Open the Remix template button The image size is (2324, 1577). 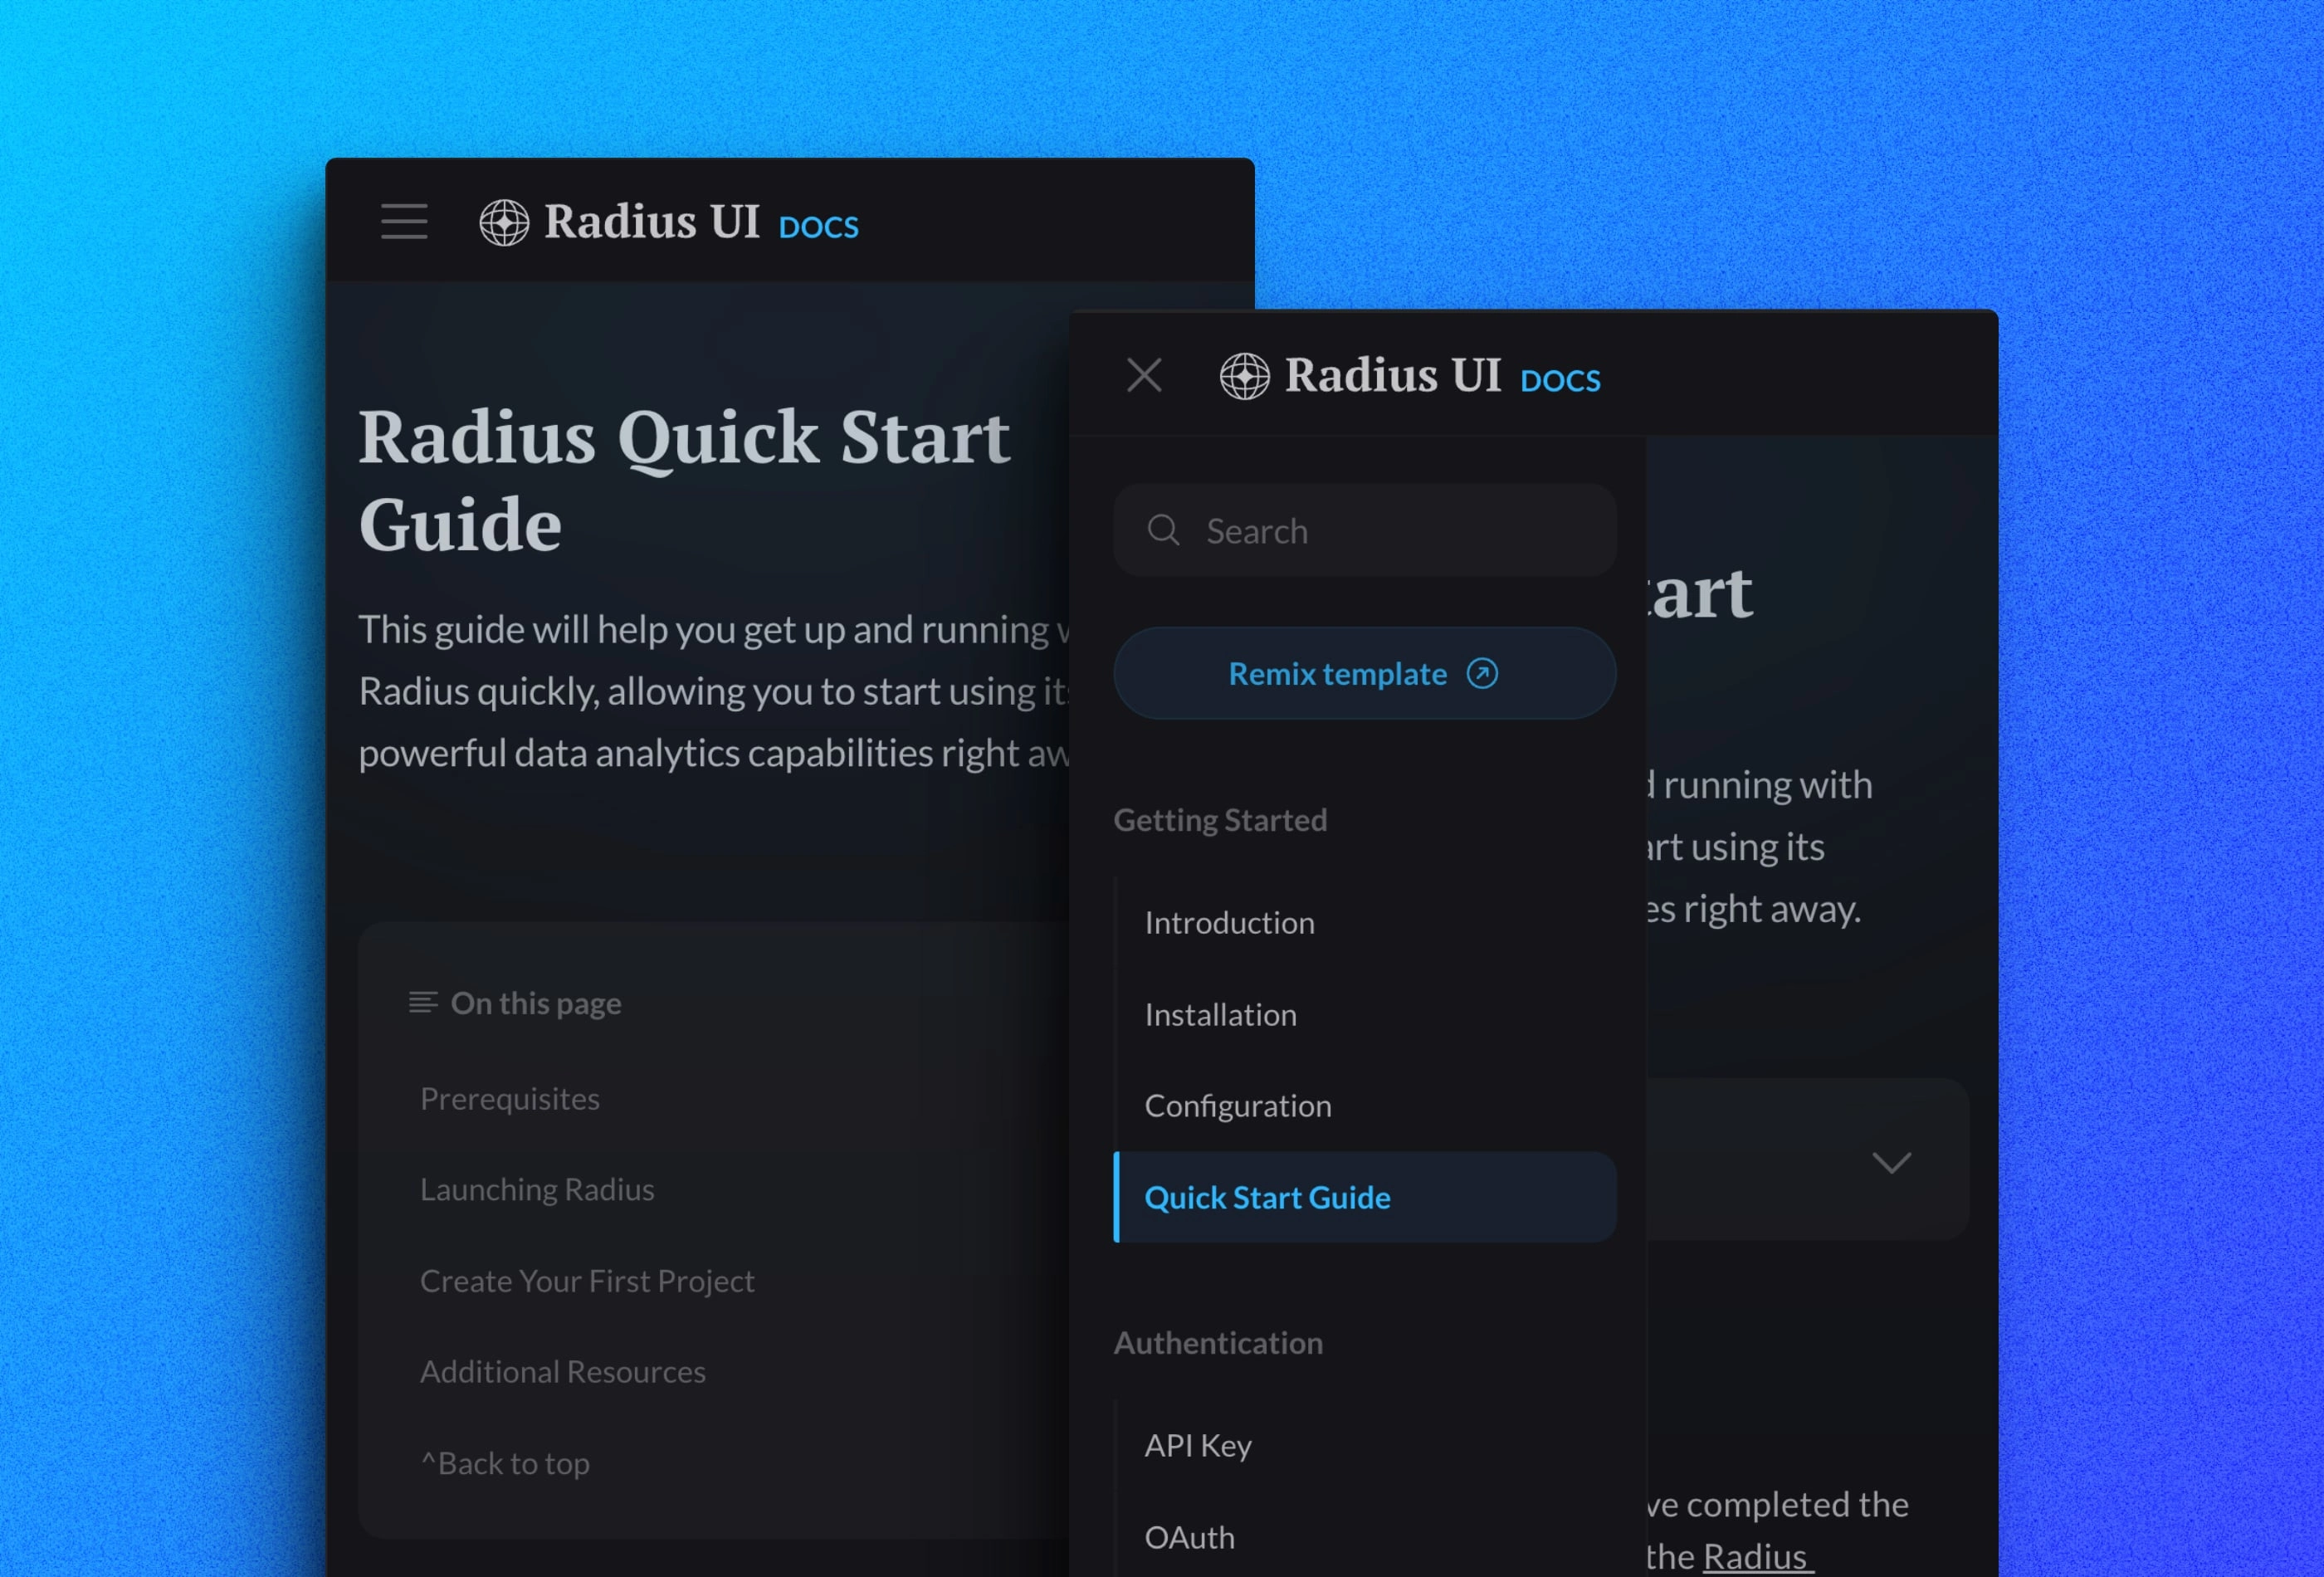click(1364, 673)
